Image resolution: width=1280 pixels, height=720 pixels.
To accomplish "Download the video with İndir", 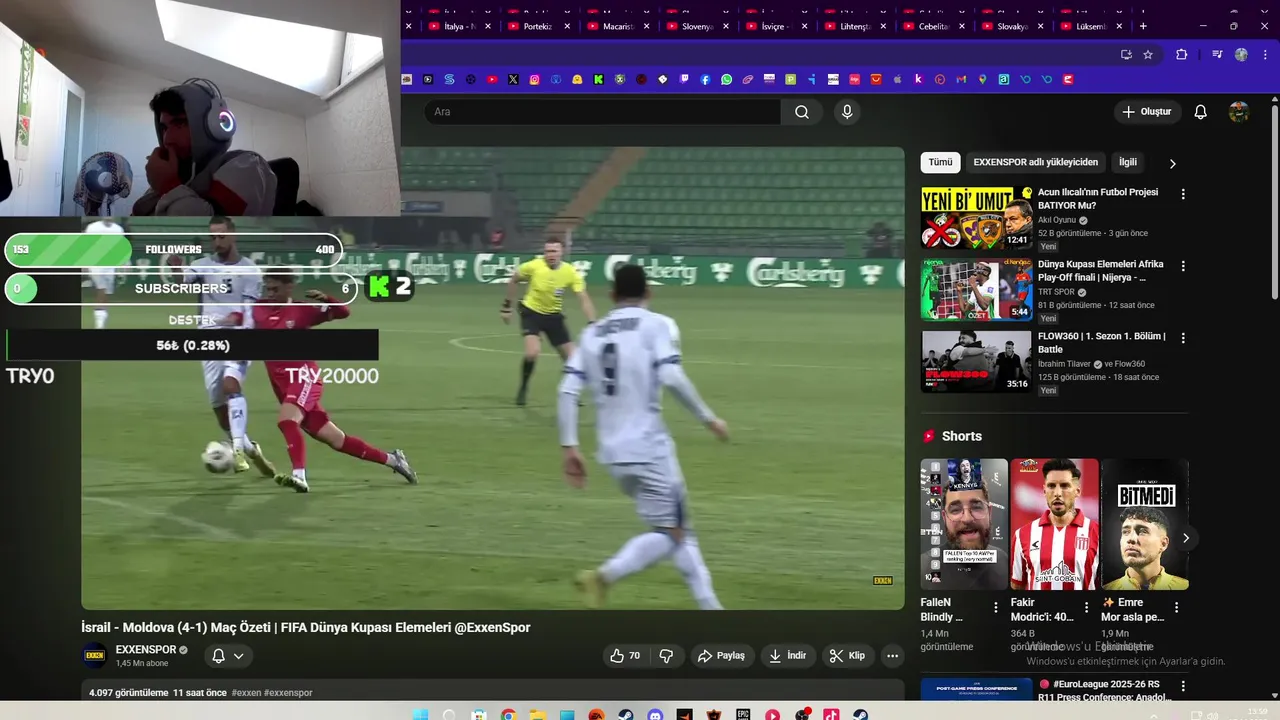I will point(787,656).
